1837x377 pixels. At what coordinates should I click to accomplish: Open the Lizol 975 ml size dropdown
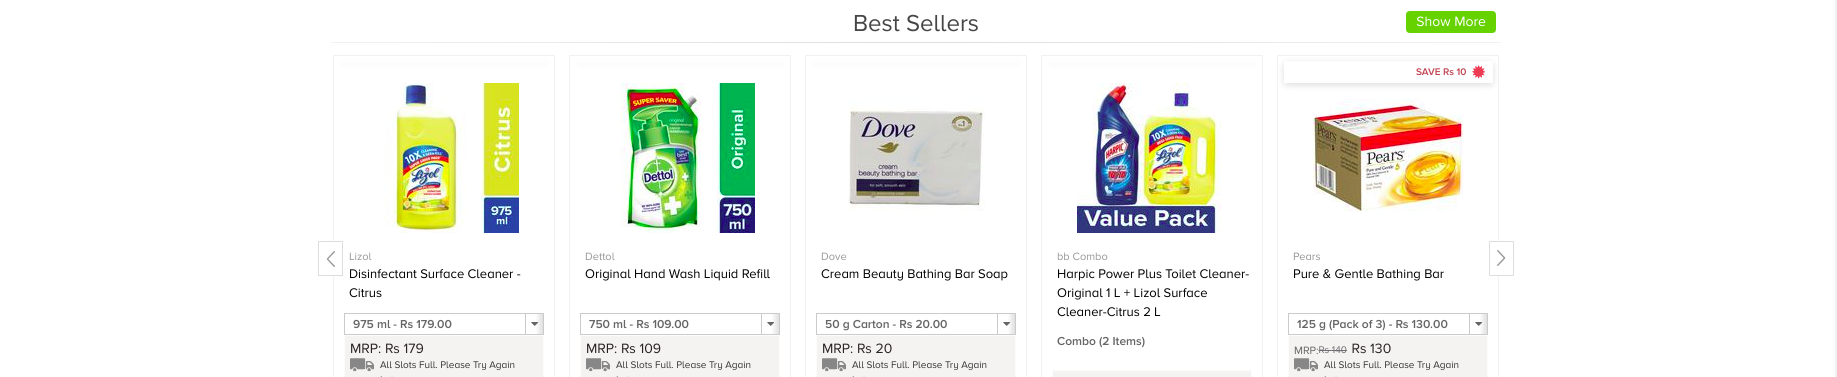(x=444, y=324)
